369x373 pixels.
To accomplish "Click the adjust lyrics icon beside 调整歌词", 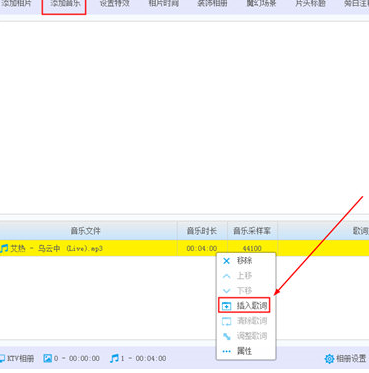I will (x=226, y=336).
